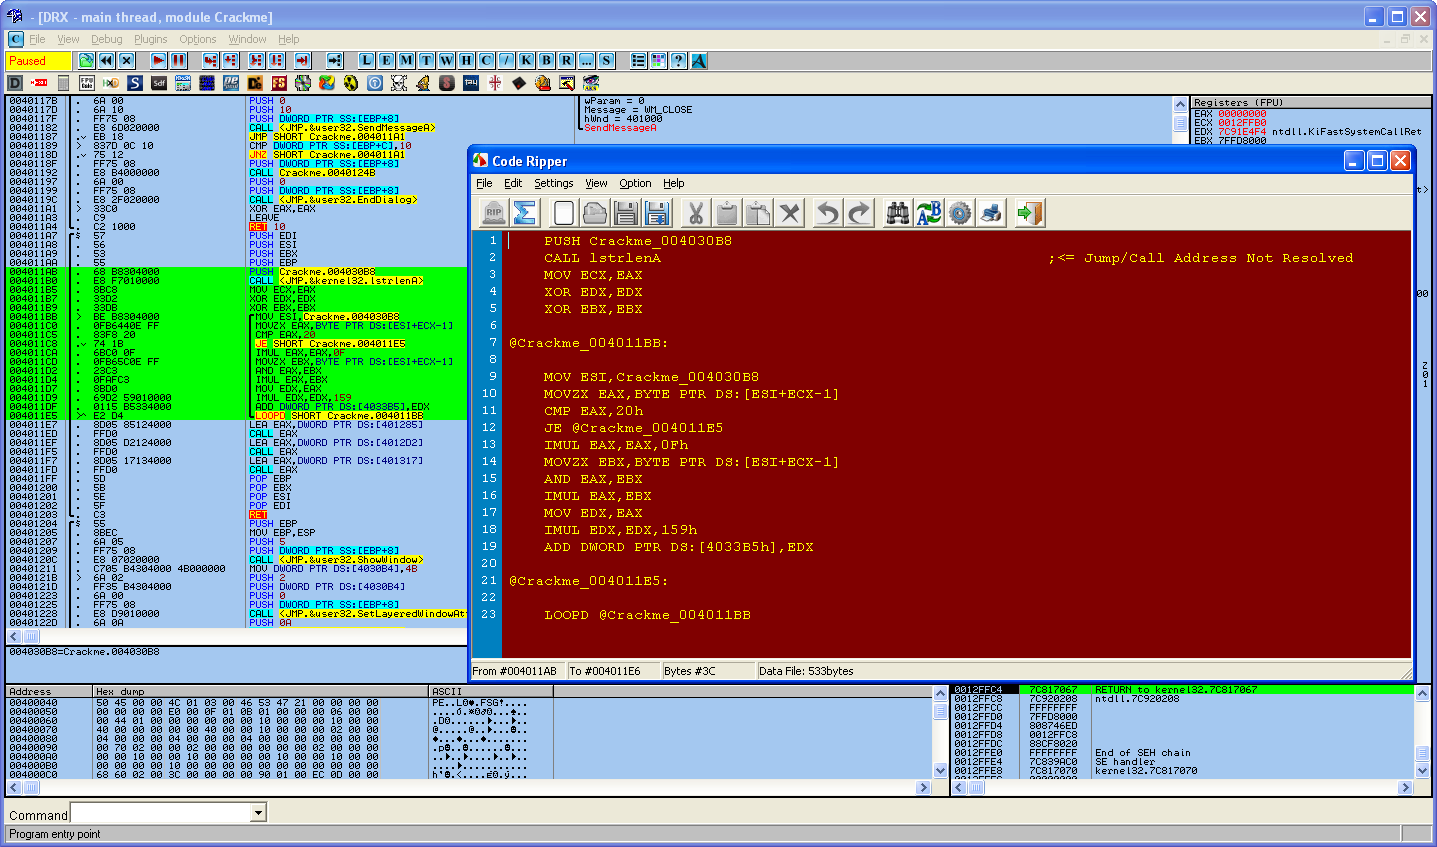Click the Print icon in Code Ripper
Screen dimensions: 1437x847
991,212
